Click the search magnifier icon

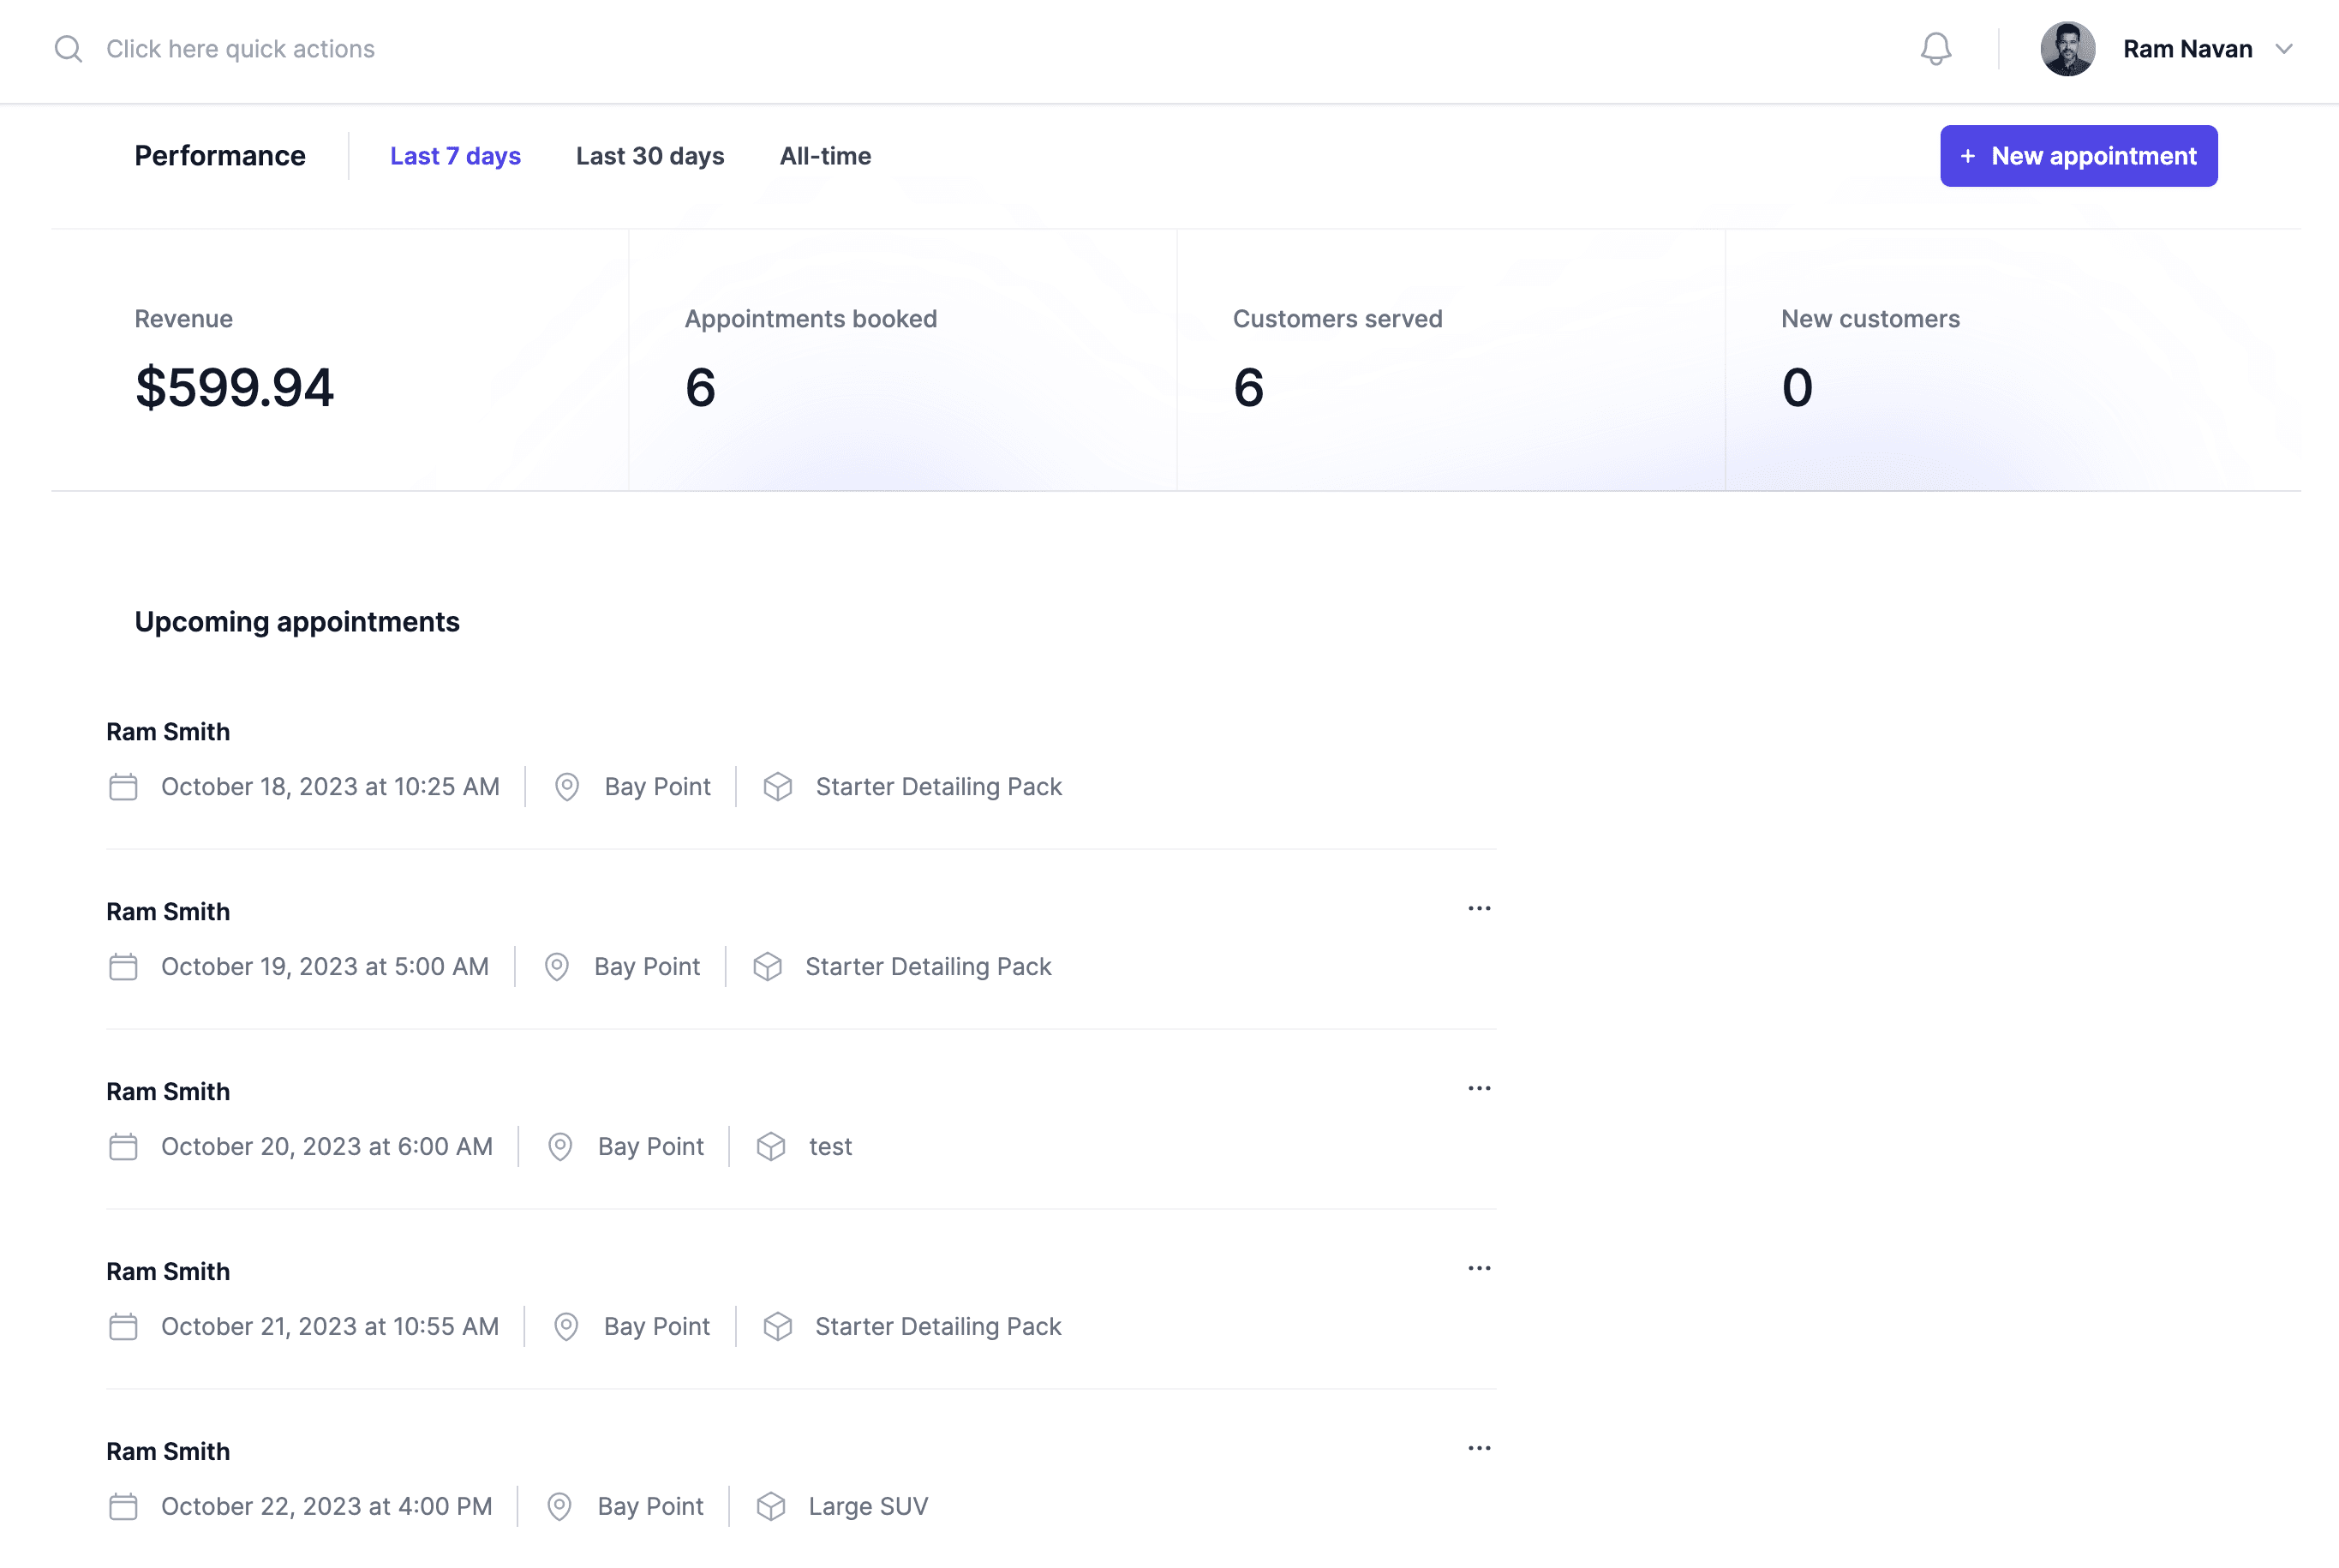click(x=68, y=48)
